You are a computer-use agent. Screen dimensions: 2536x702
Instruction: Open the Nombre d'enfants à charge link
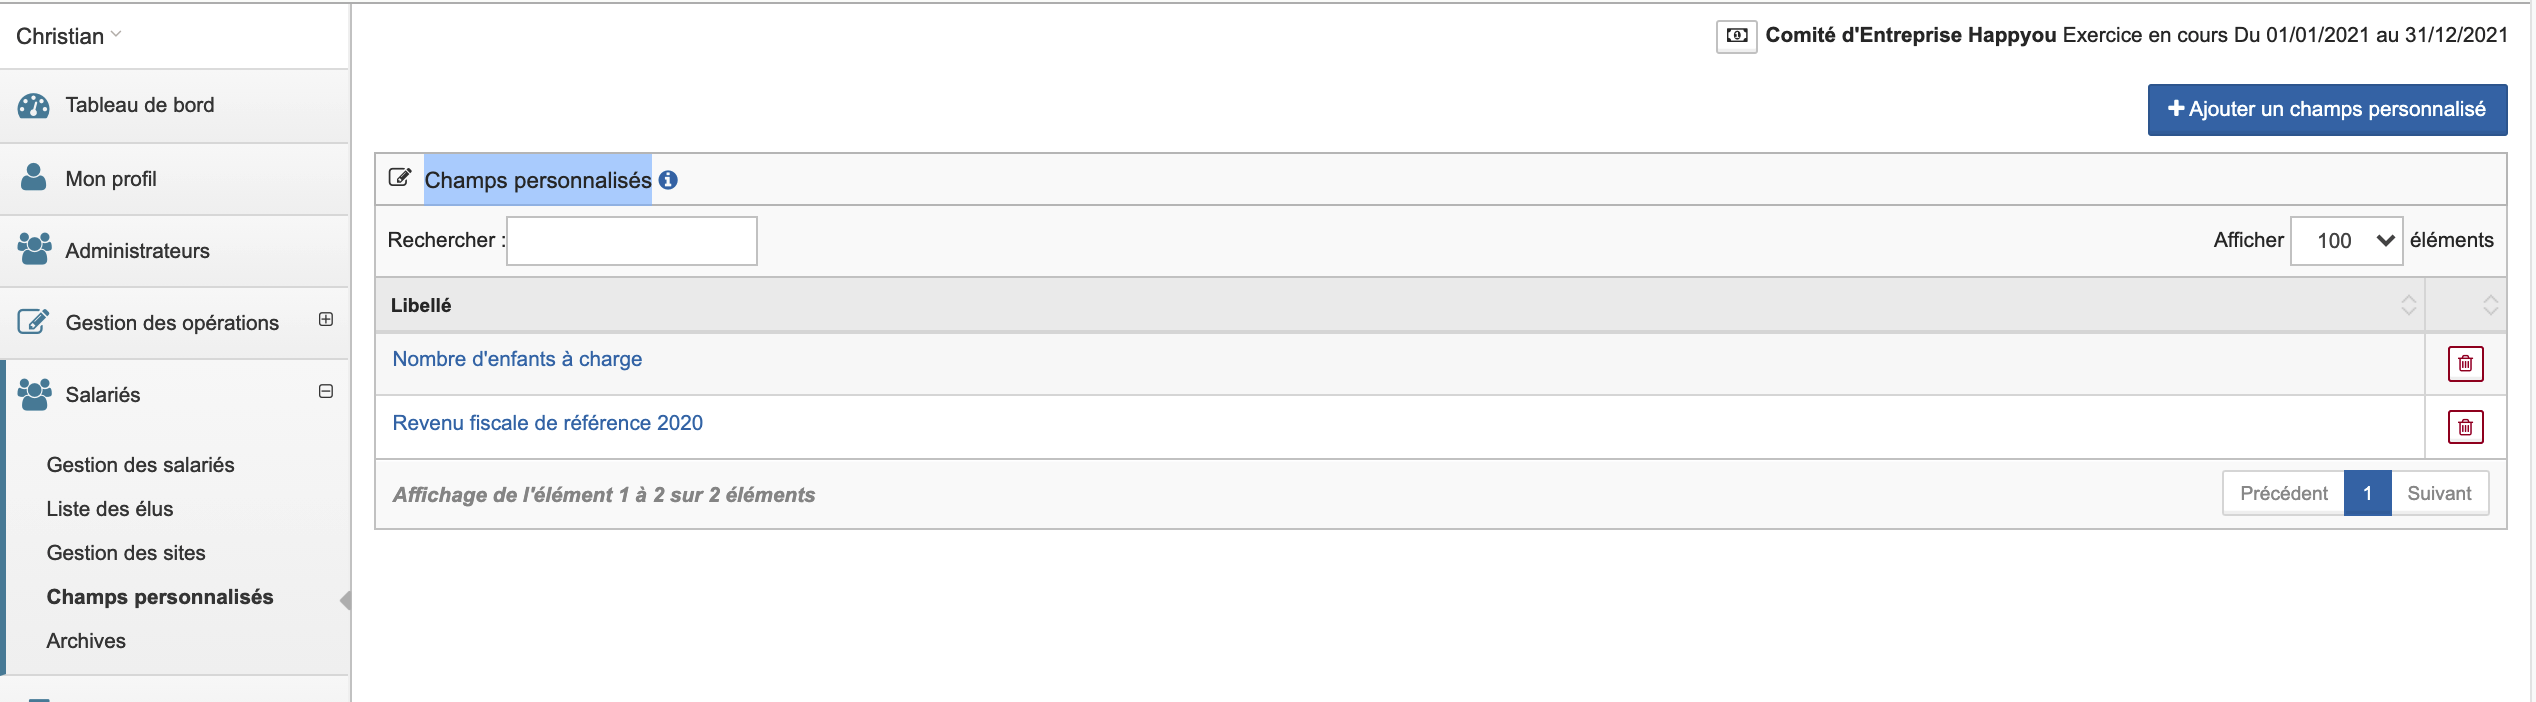coord(517,359)
